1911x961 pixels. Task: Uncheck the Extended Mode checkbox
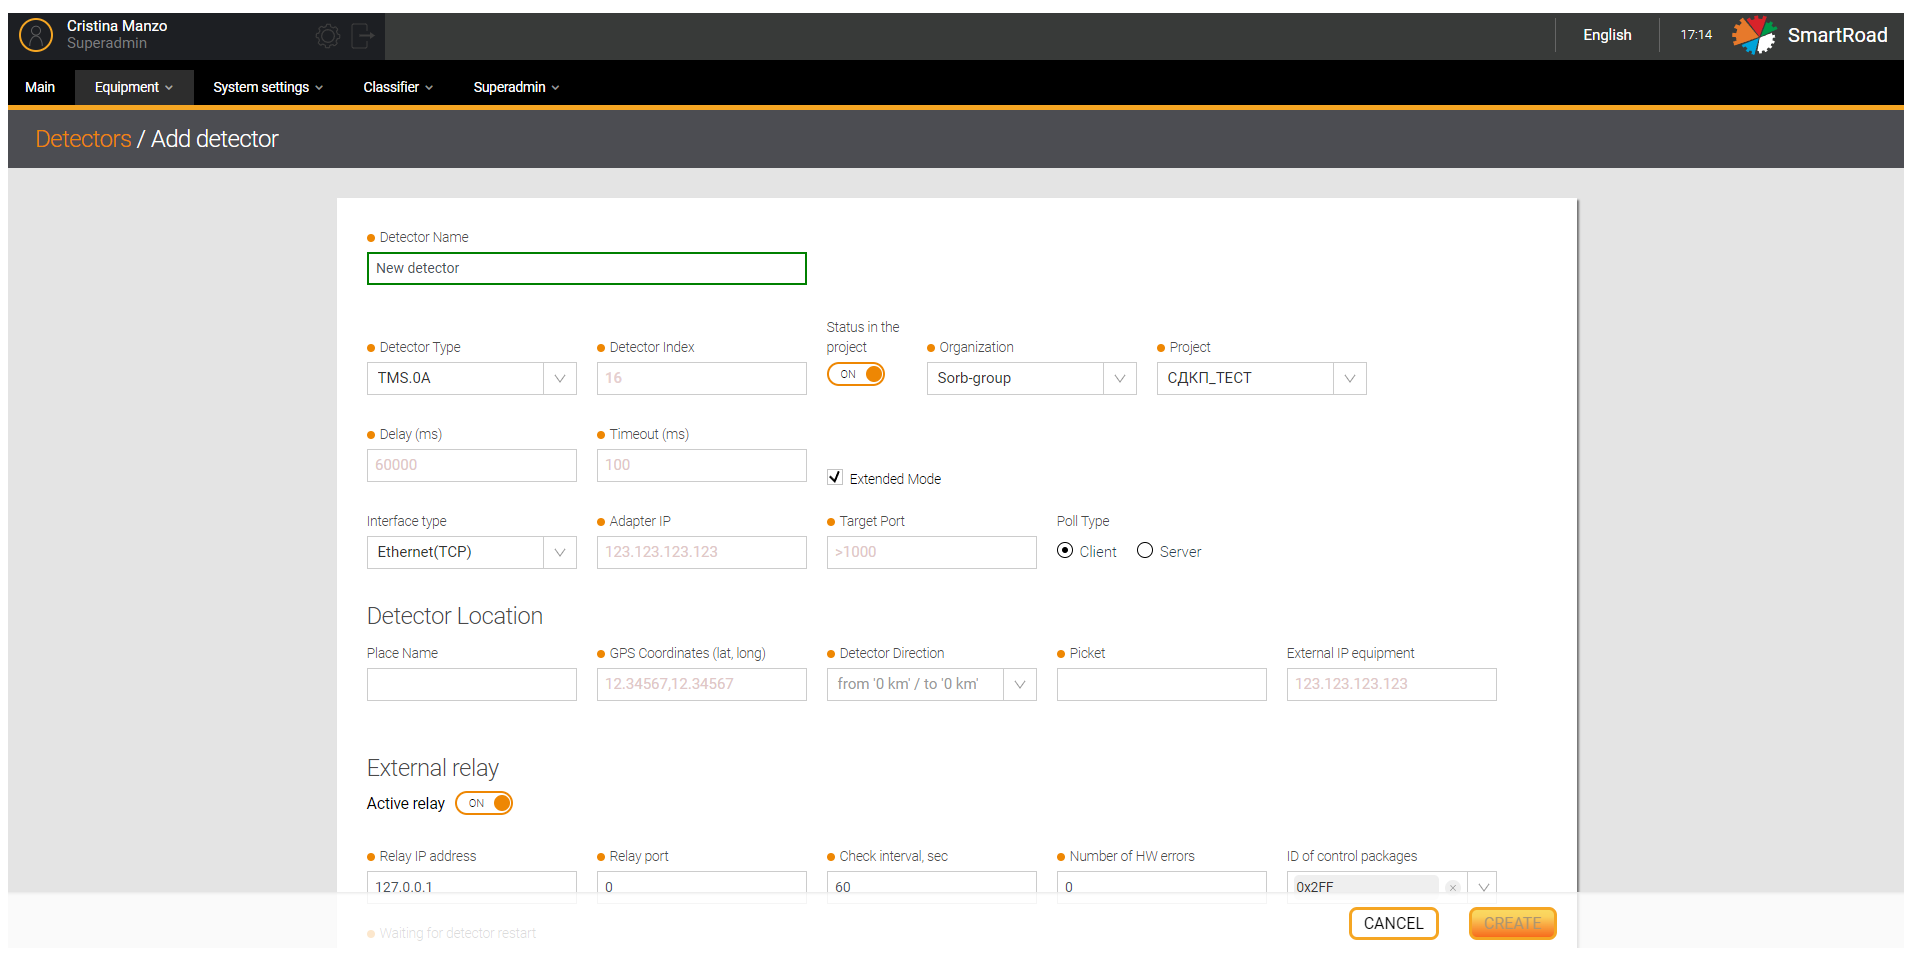835,477
